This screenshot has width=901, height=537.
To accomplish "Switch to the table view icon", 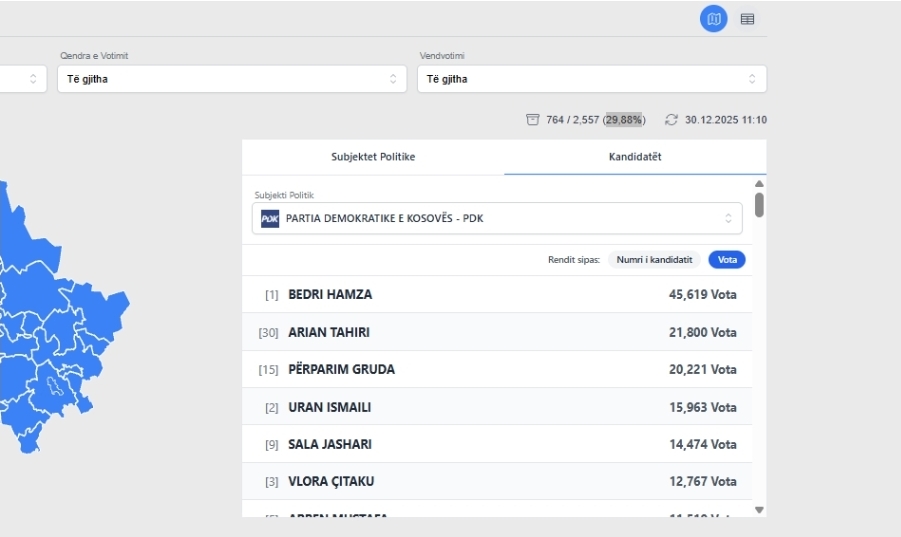I will (747, 19).
